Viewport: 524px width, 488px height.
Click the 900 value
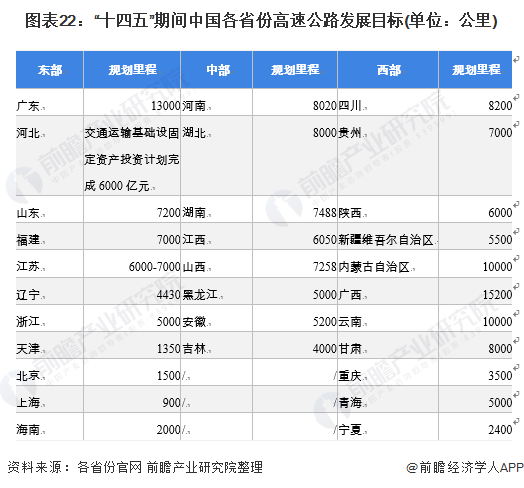(171, 403)
